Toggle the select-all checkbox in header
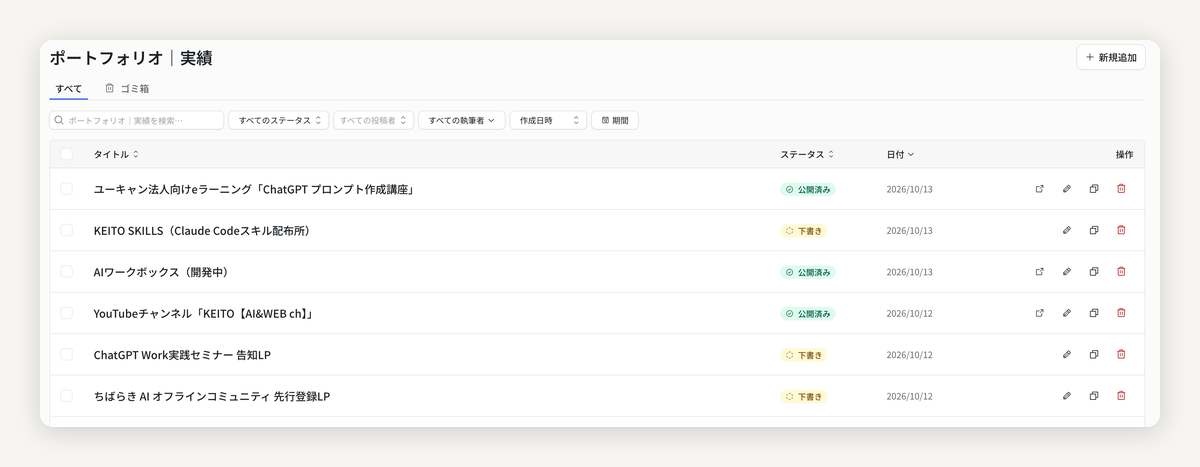The image size is (1200, 467). pos(67,154)
